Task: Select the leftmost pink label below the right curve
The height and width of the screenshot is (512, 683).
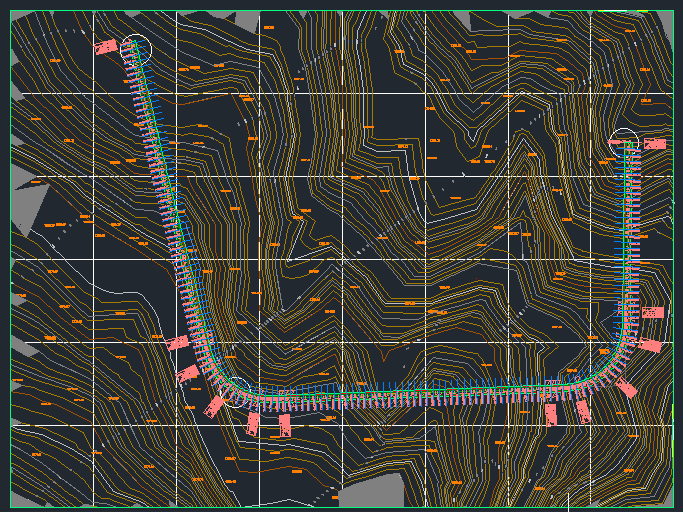Action: 550,412
